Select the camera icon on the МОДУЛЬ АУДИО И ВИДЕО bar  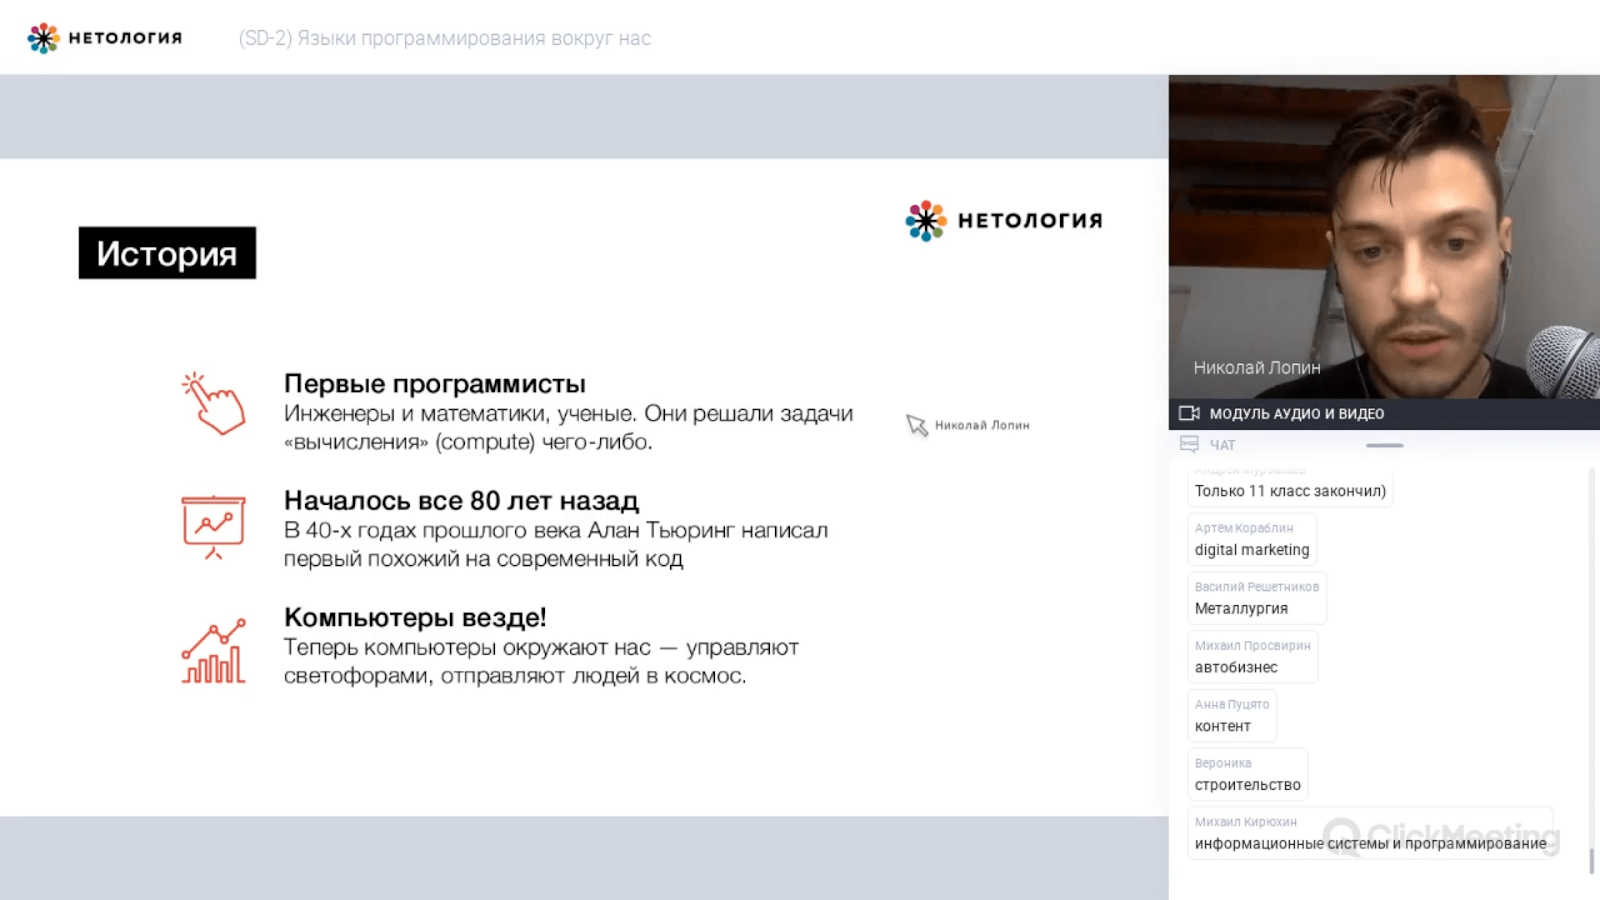point(1190,412)
